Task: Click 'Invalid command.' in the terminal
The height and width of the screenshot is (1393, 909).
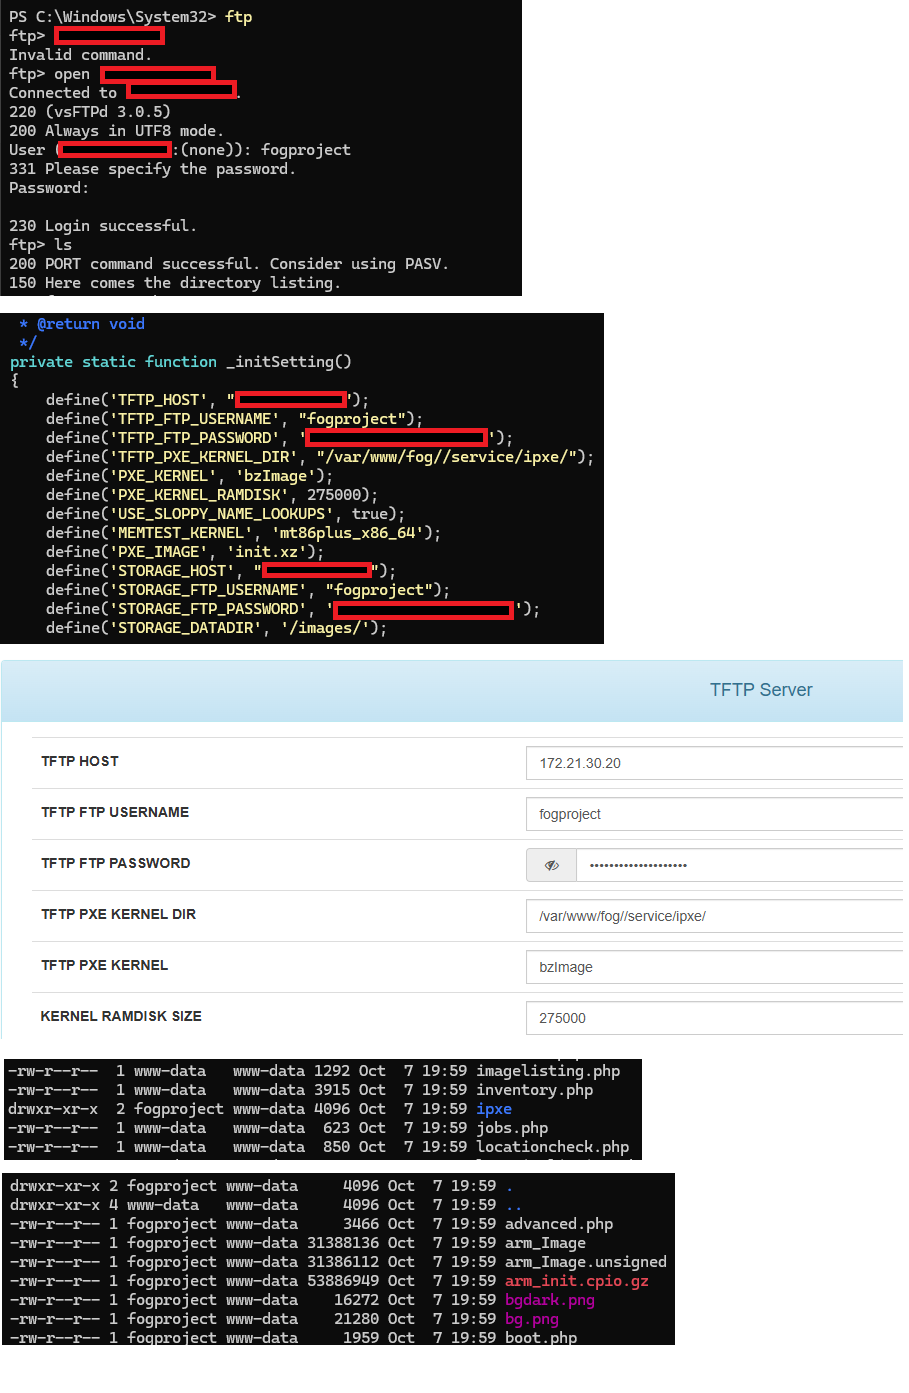Action: (80, 55)
